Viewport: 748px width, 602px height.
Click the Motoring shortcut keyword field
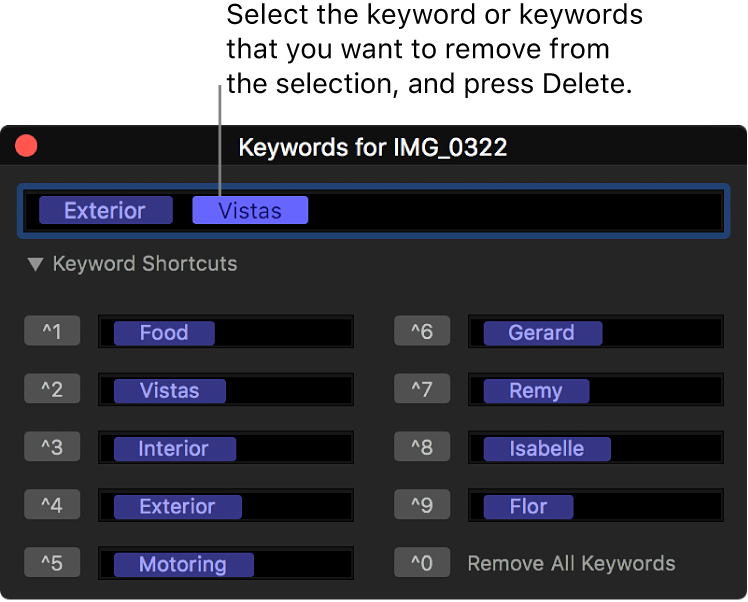302,565
